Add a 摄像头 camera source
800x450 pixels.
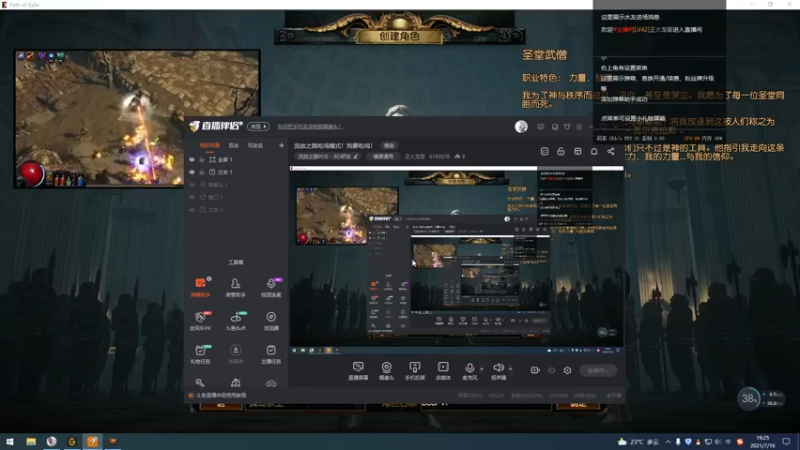coord(386,370)
